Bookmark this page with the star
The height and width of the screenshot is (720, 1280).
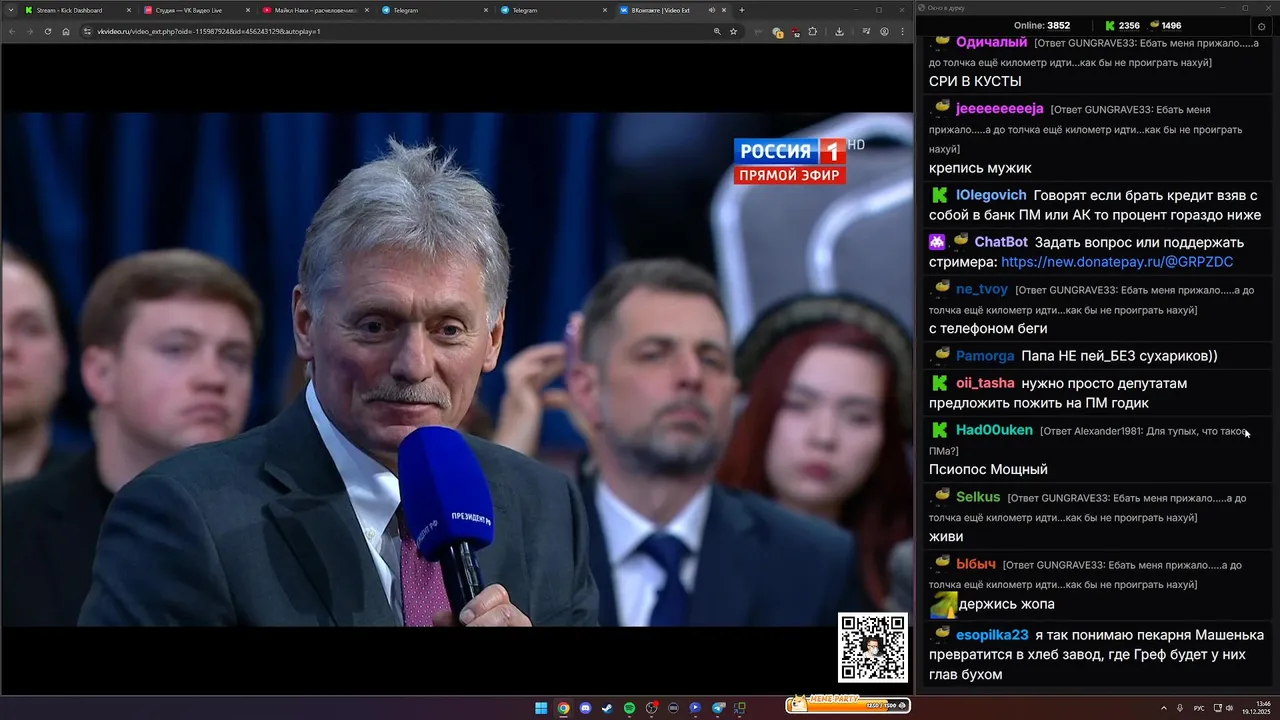tap(733, 31)
